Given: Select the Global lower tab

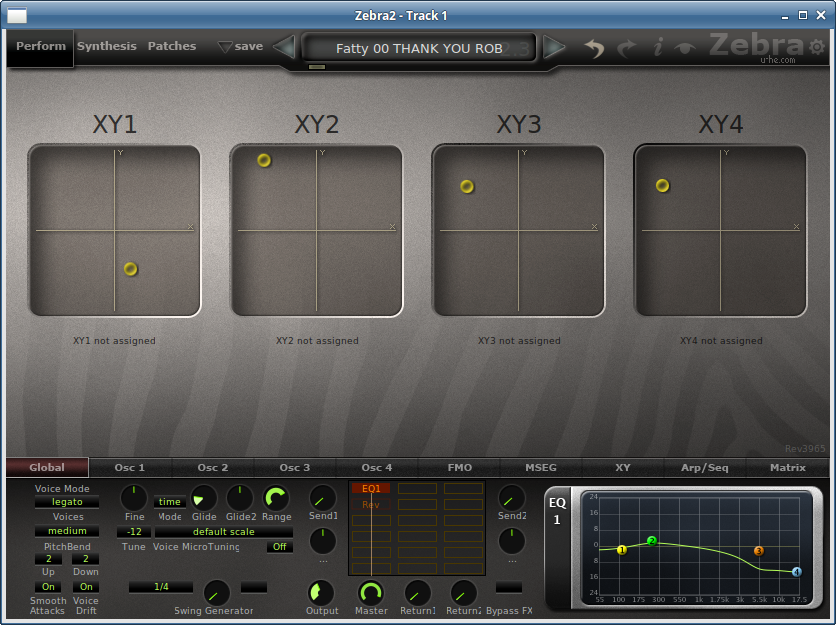Looking at the screenshot, I should click(x=47, y=467).
